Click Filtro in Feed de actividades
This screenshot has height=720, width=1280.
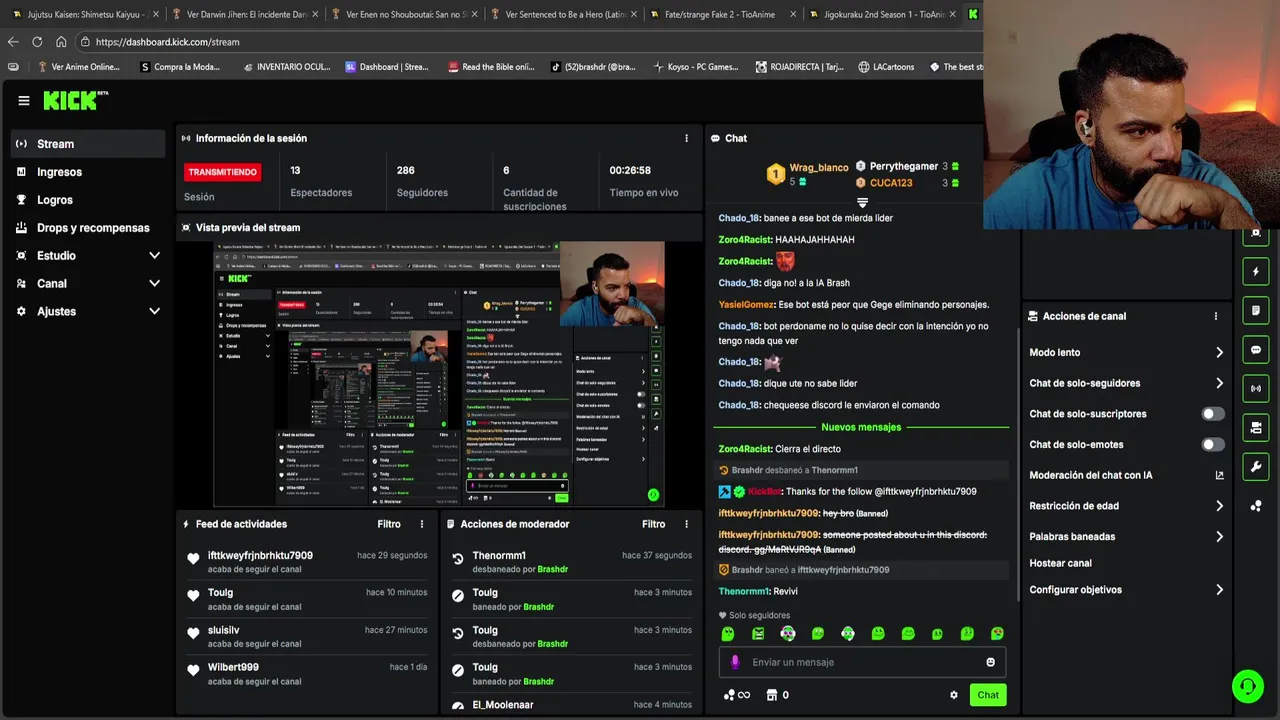(x=389, y=524)
